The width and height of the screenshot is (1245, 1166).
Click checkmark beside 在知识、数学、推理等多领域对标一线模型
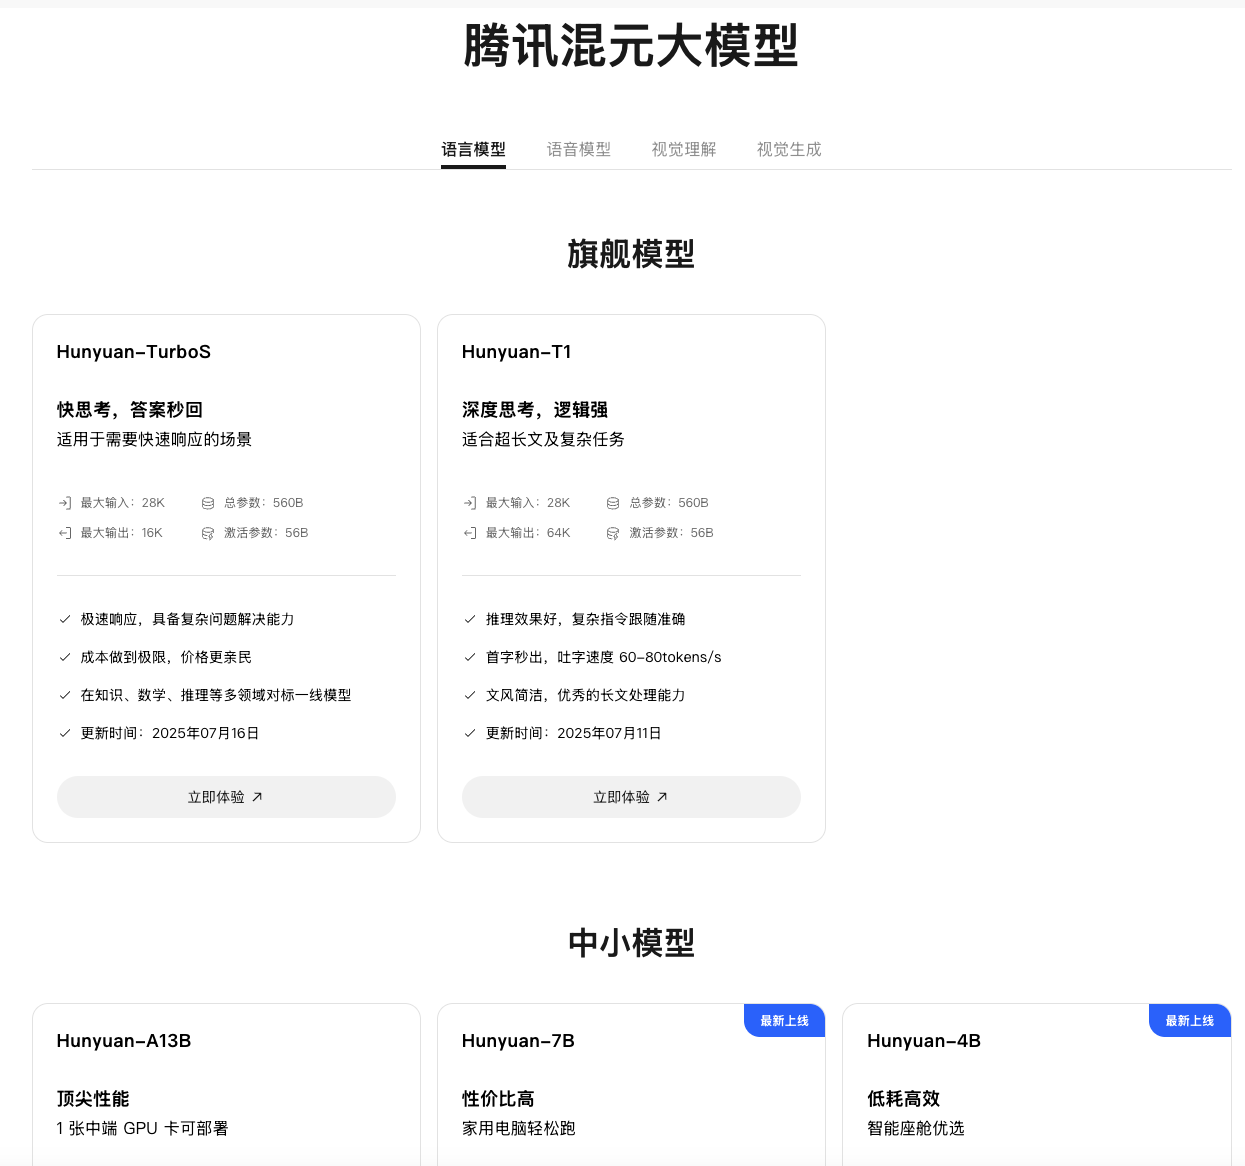pos(65,695)
